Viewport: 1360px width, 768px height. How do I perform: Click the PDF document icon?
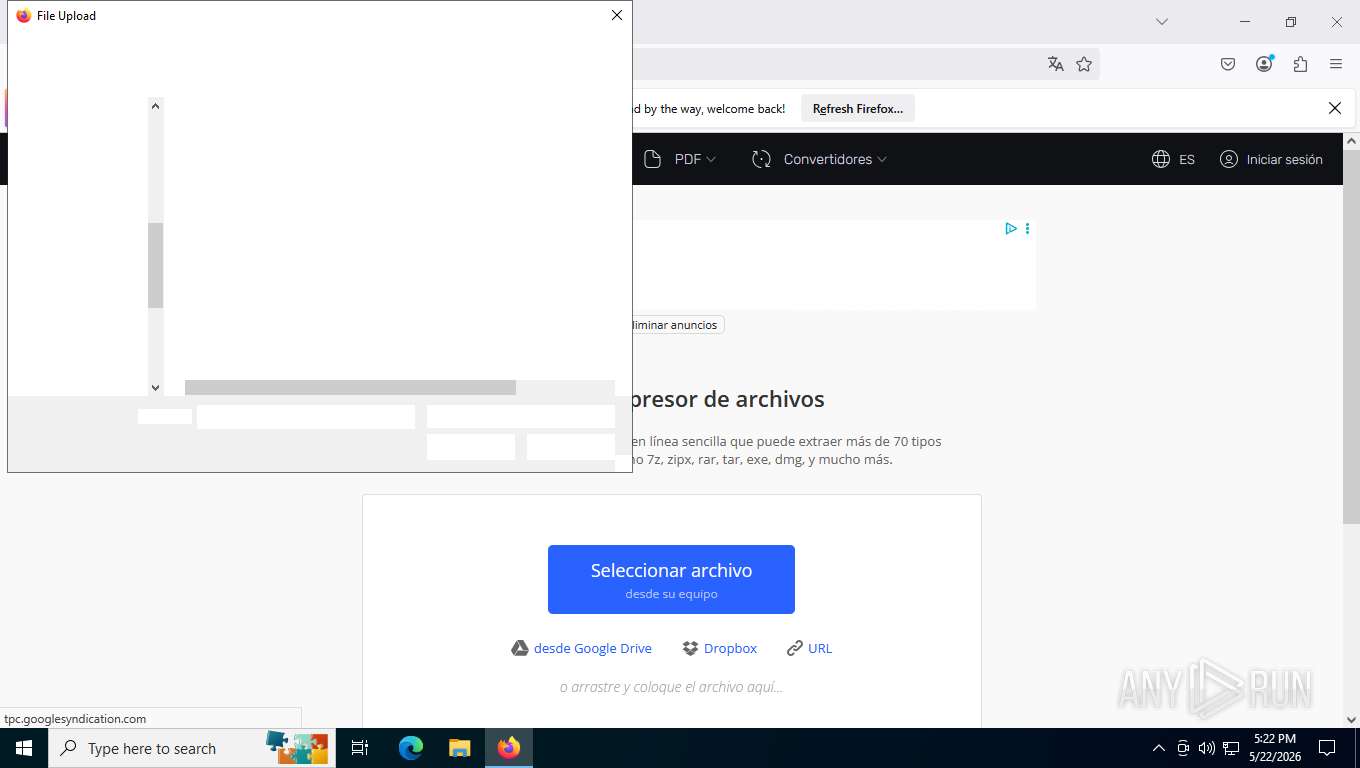pyautogui.click(x=653, y=159)
